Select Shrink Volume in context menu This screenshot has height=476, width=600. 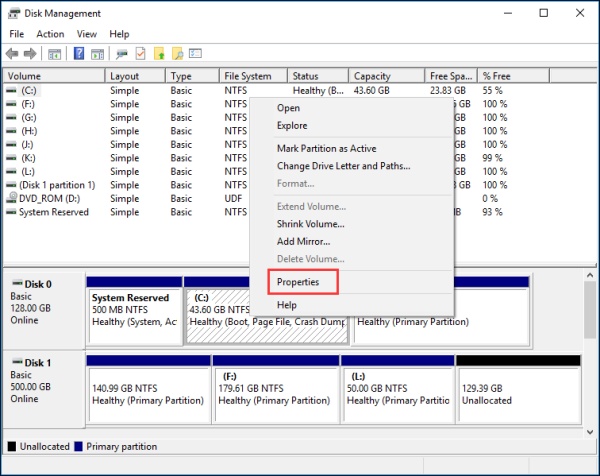click(310, 224)
